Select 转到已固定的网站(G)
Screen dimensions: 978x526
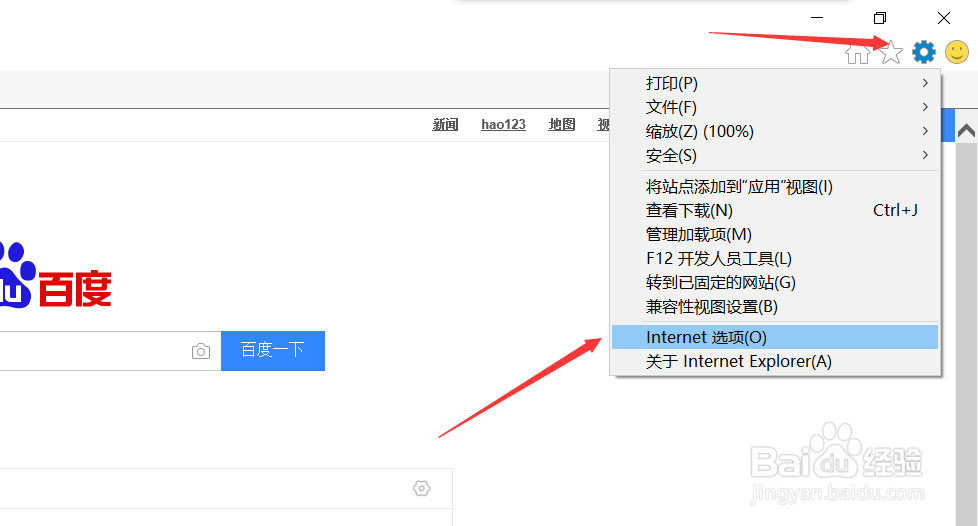(x=775, y=283)
